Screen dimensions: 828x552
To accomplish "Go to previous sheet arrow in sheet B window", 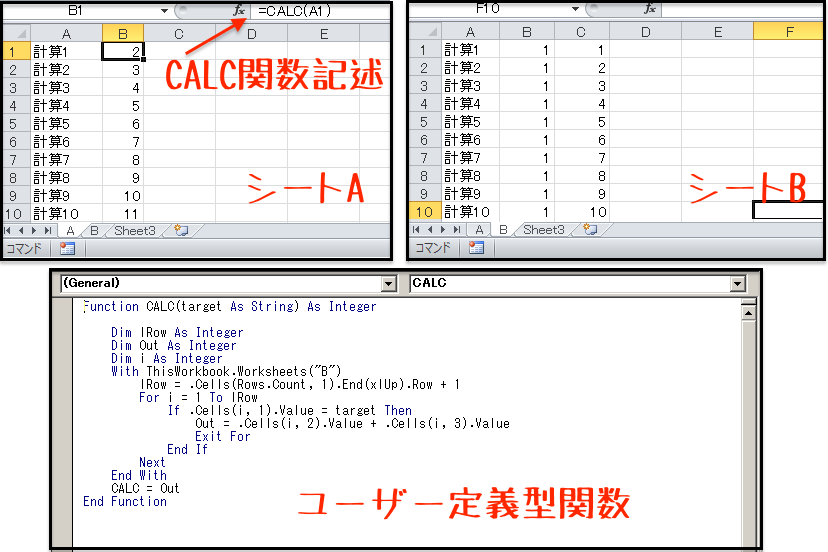I will [430, 229].
